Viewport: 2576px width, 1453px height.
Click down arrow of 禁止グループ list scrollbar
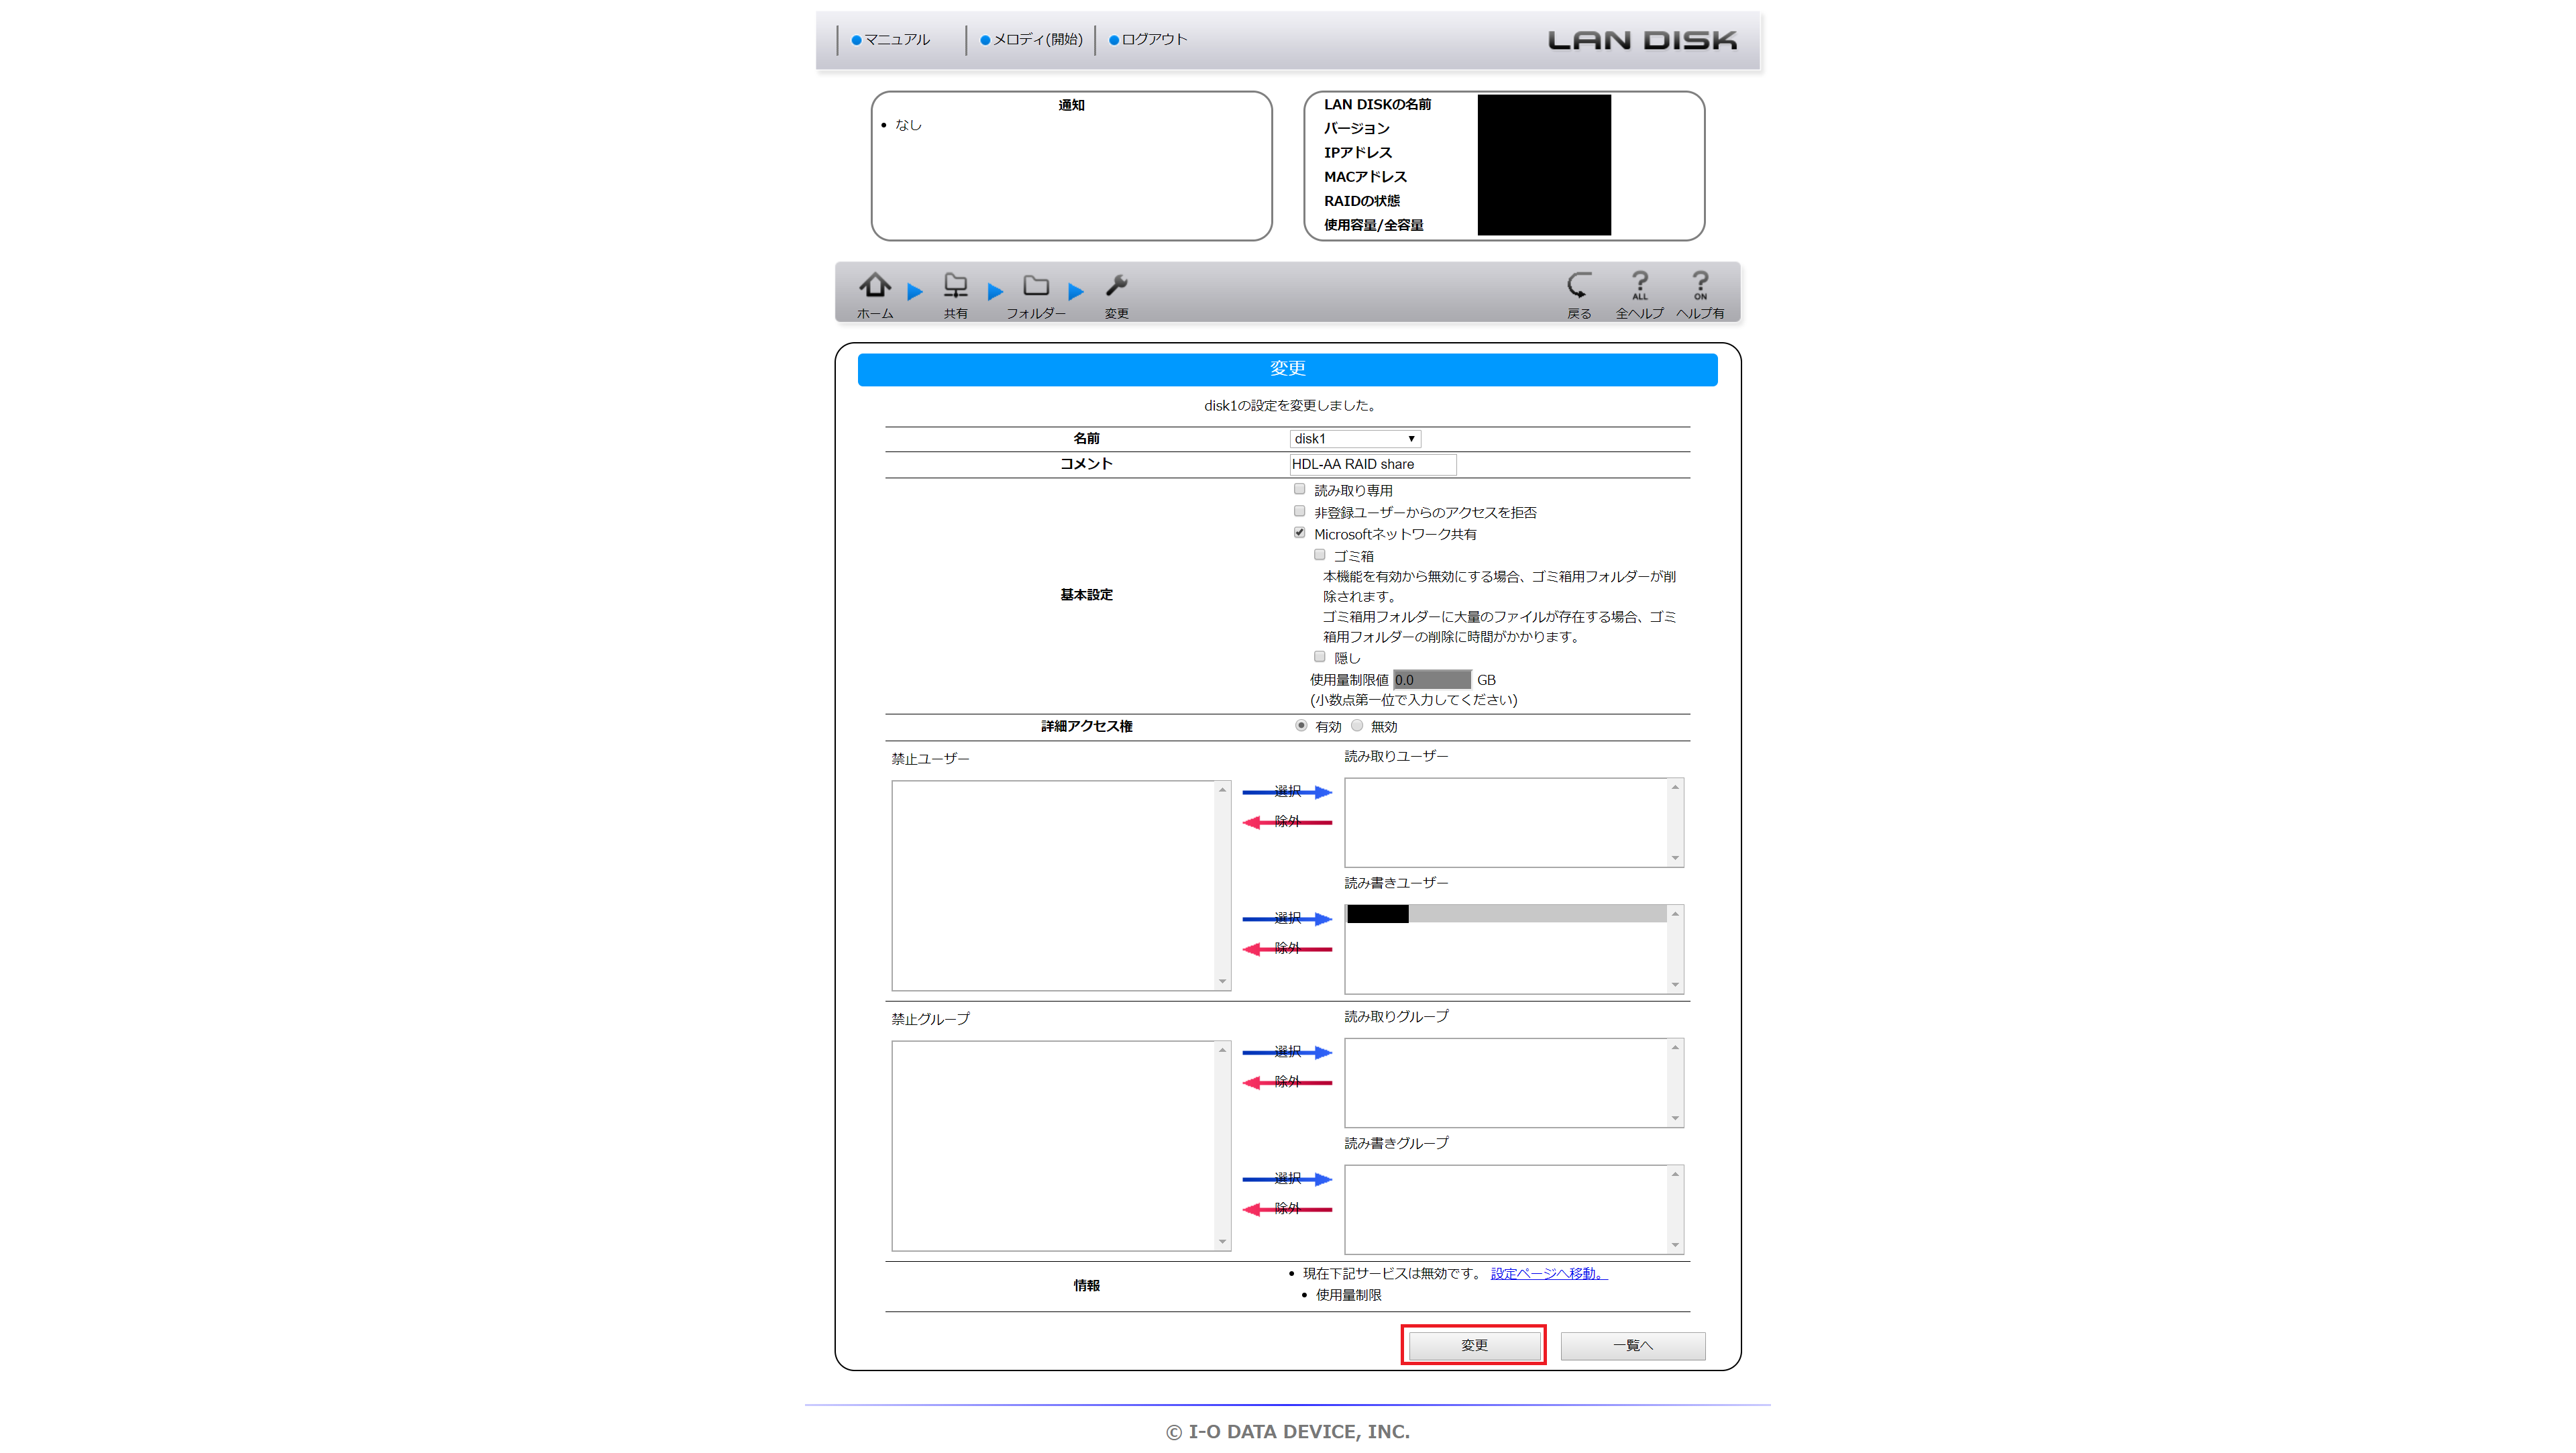coord(1222,1242)
